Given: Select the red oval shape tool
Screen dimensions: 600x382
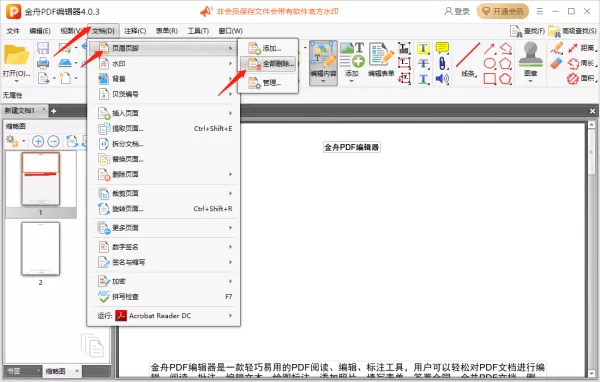Looking at the screenshot, I should pyautogui.click(x=490, y=64).
